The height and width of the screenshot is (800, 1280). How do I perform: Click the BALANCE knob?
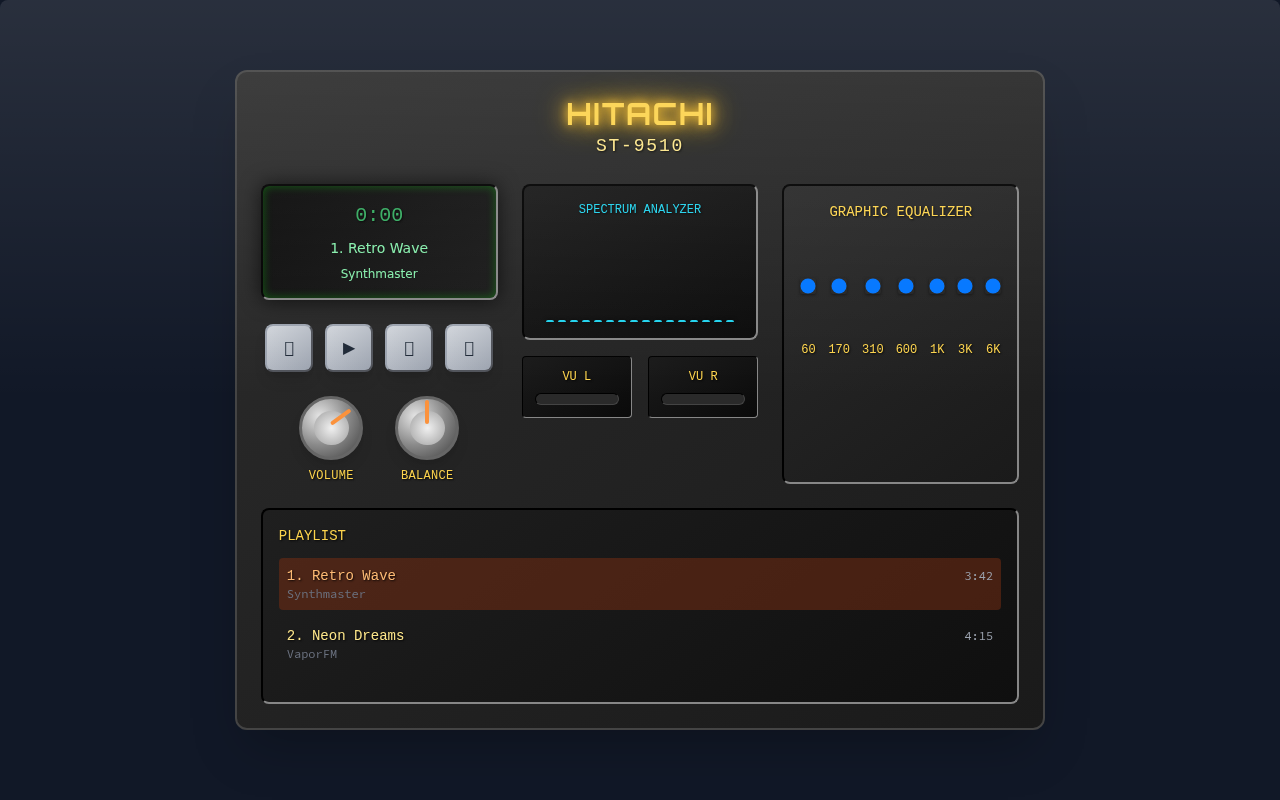(426, 427)
